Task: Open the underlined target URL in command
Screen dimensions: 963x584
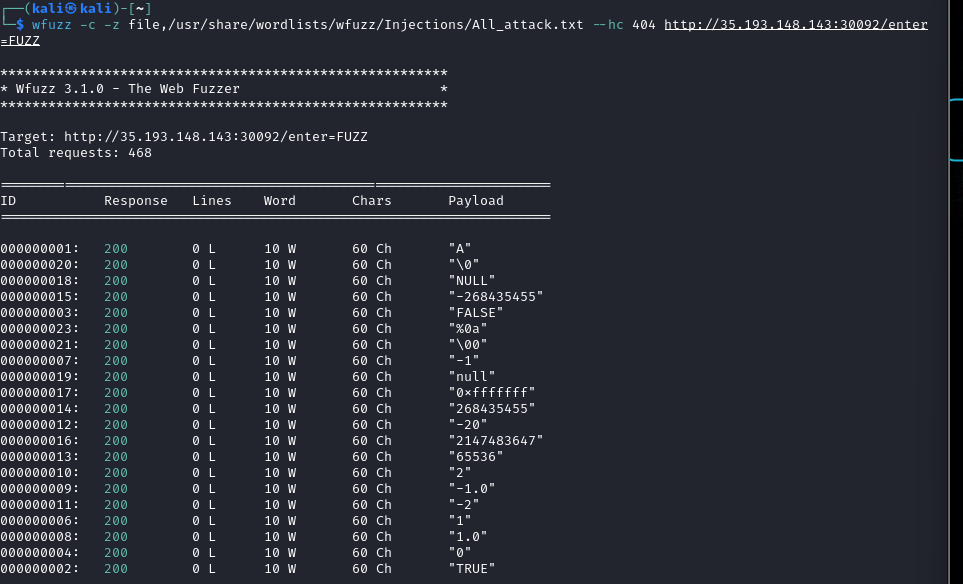Action: point(796,25)
